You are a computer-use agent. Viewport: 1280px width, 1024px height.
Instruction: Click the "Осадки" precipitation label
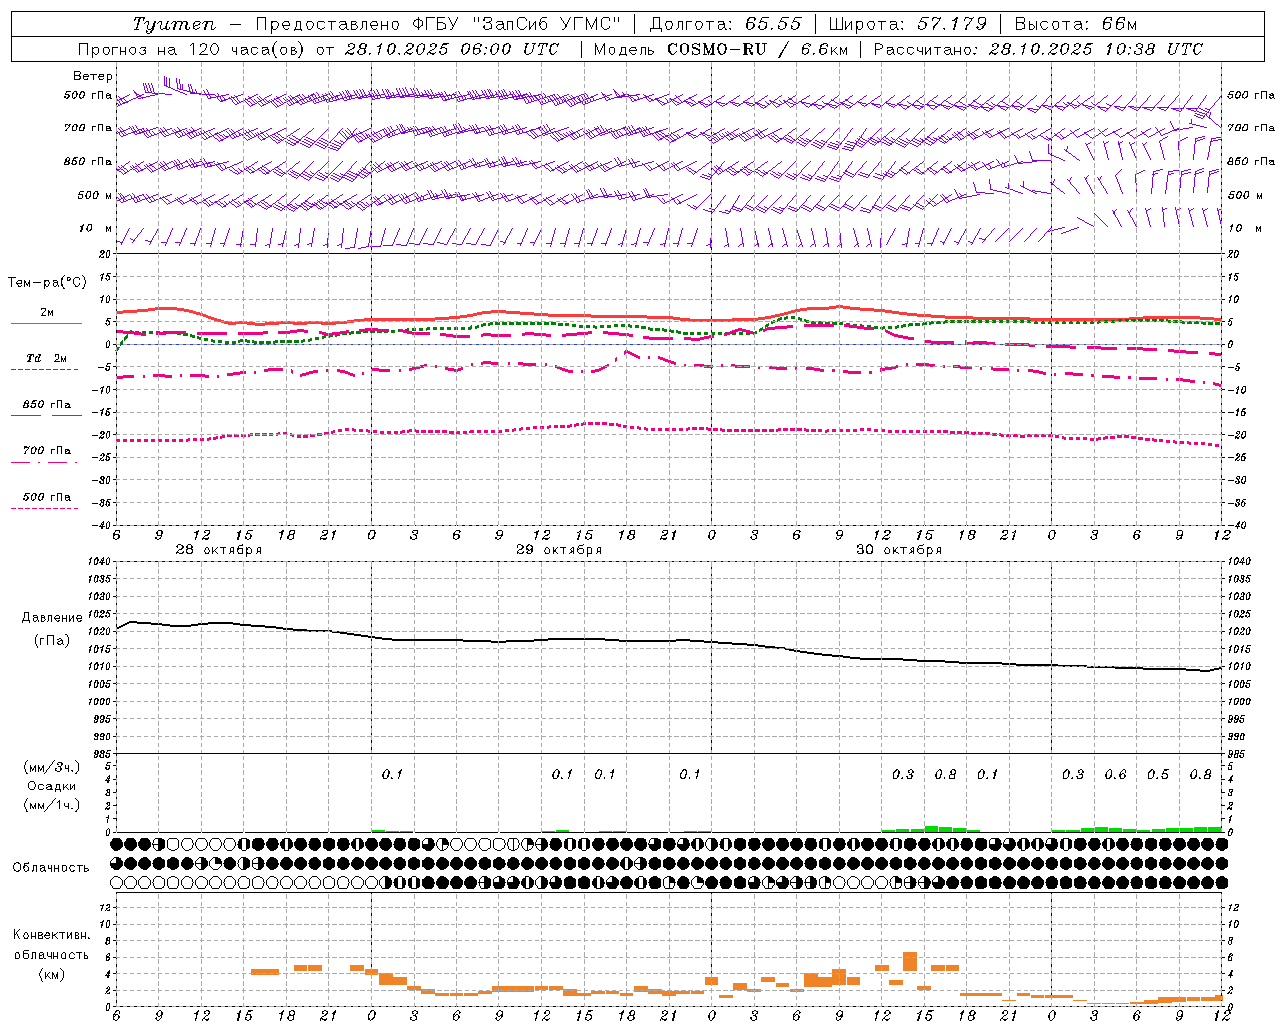click(x=52, y=786)
